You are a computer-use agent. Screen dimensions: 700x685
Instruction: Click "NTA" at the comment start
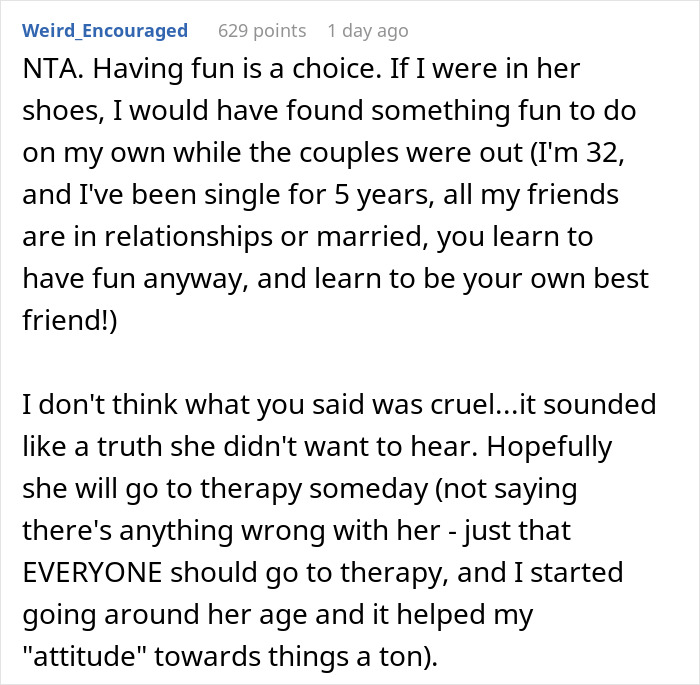46,71
